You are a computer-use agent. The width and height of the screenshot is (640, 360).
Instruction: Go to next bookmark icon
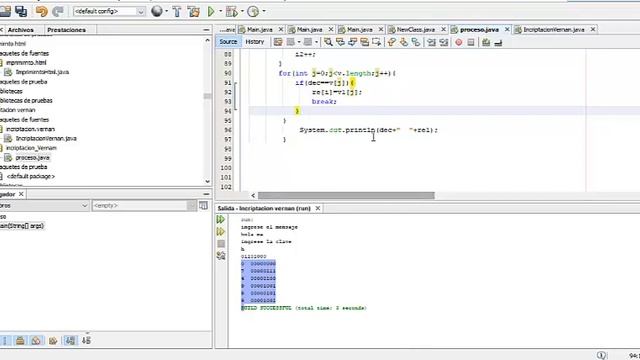tap(404, 42)
